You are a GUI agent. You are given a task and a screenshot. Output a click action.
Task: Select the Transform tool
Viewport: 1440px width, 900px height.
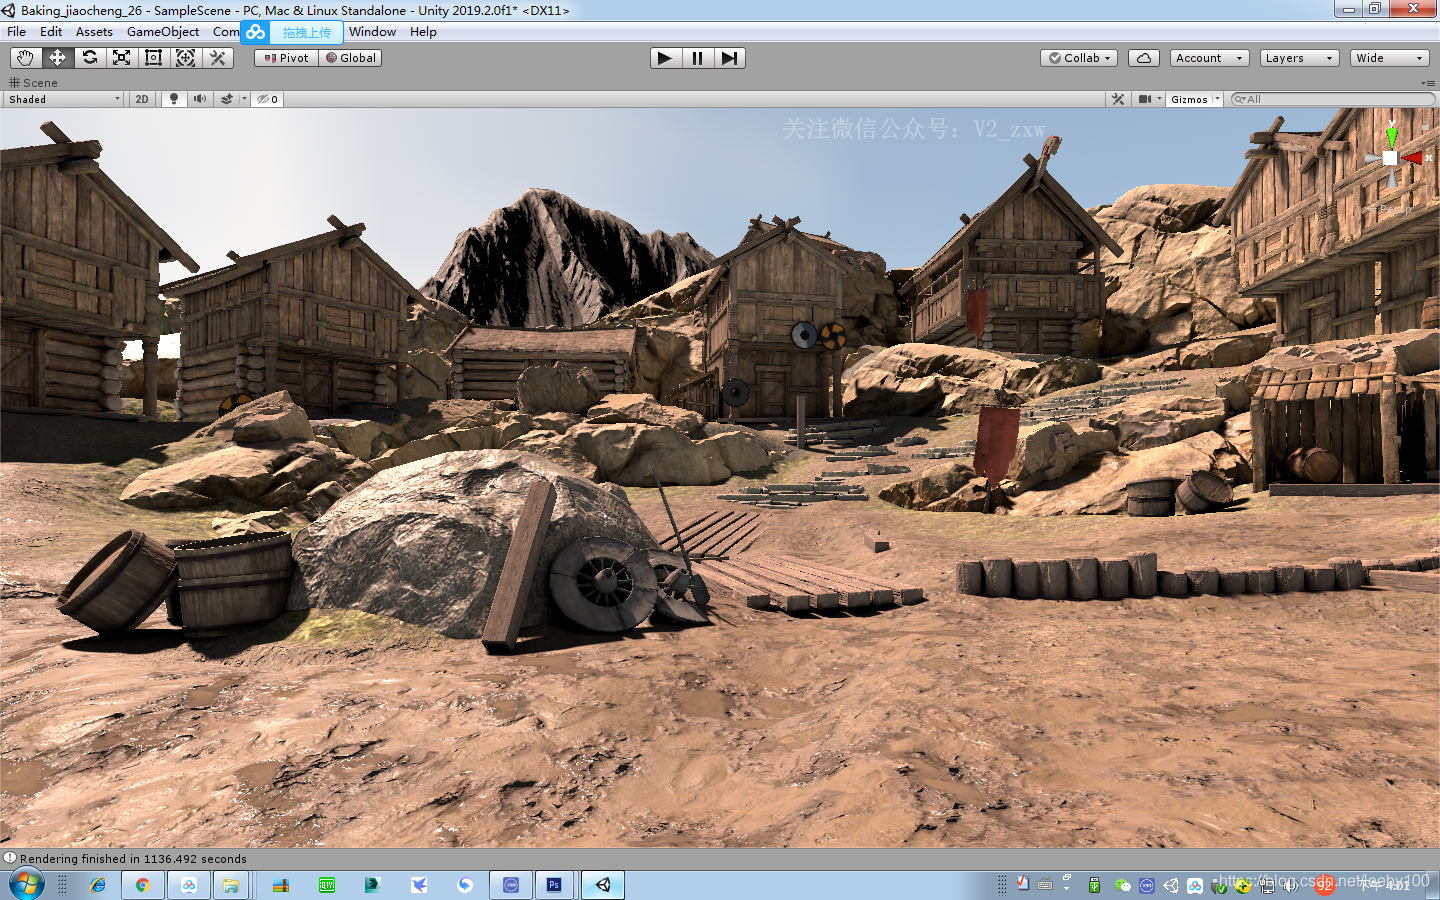click(185, 58)
